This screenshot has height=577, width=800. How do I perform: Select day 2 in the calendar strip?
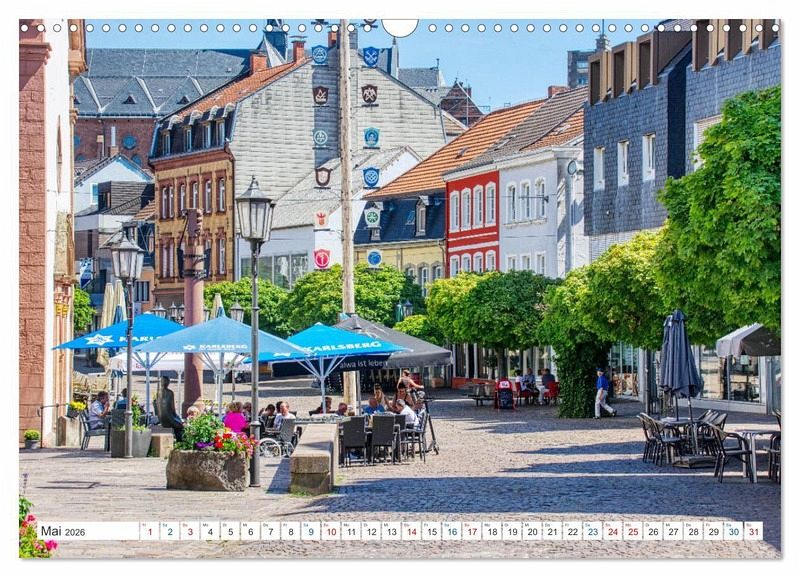point(169,531)
